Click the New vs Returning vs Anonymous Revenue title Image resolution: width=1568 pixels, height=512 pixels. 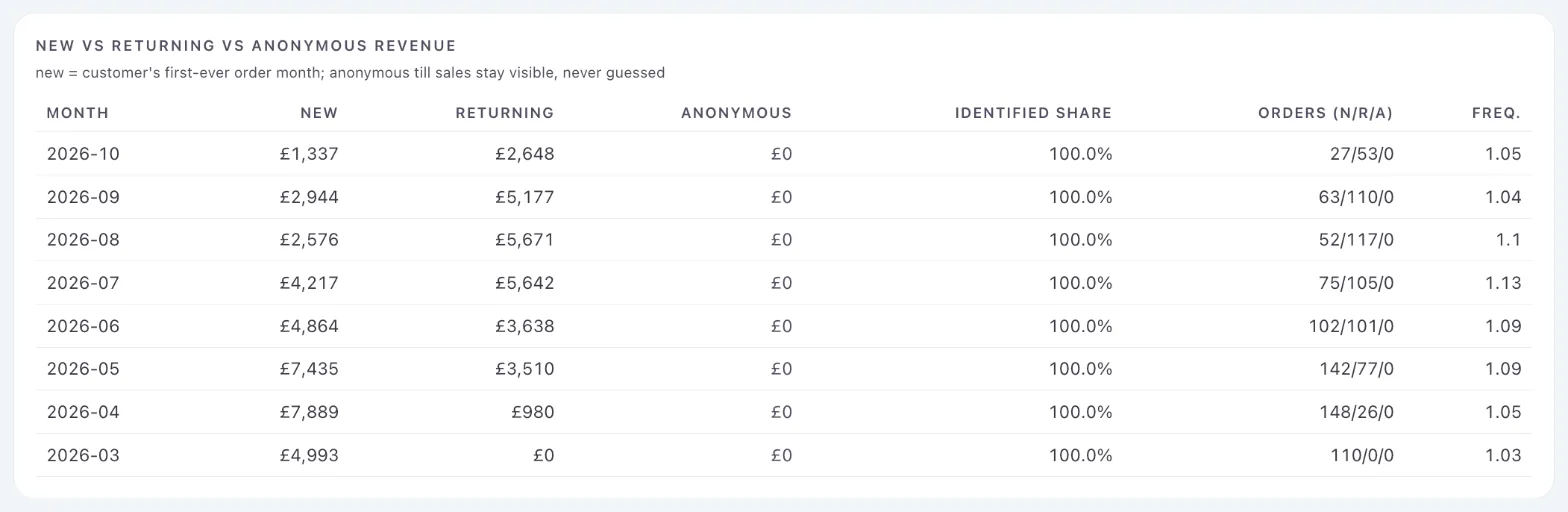246,46
